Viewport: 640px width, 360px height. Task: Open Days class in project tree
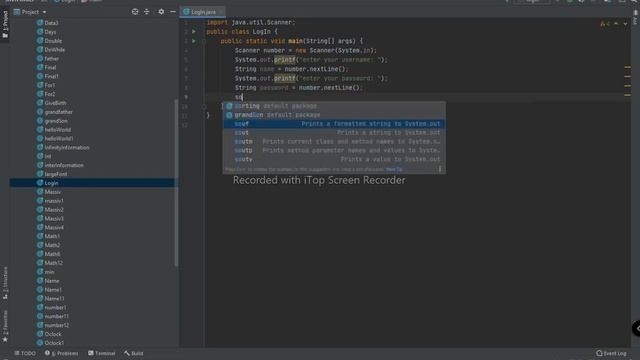(50, 32)
